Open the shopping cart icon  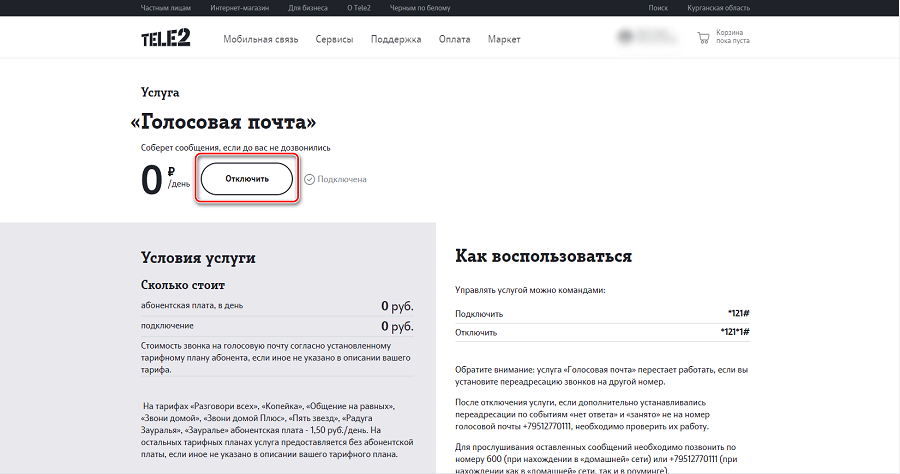703,38
